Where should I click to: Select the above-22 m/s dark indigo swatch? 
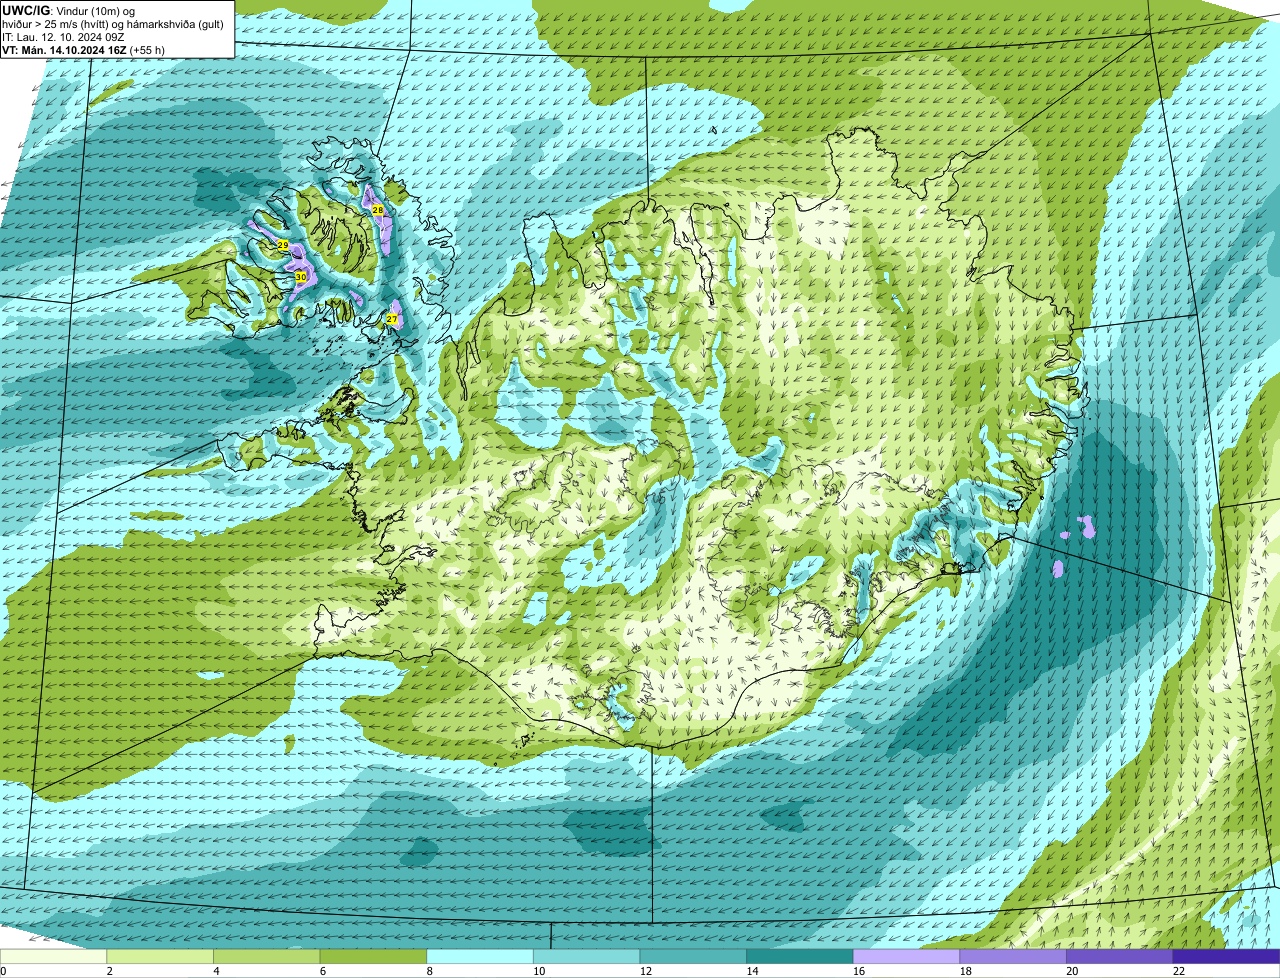(x=1227, y=956)
